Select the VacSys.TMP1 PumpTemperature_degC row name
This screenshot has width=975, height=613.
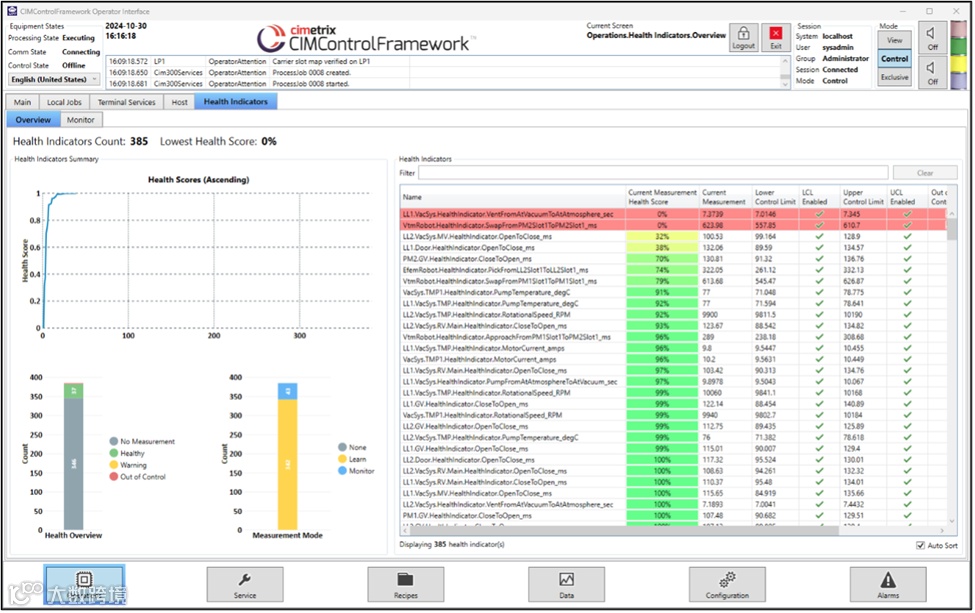[486, 293]
